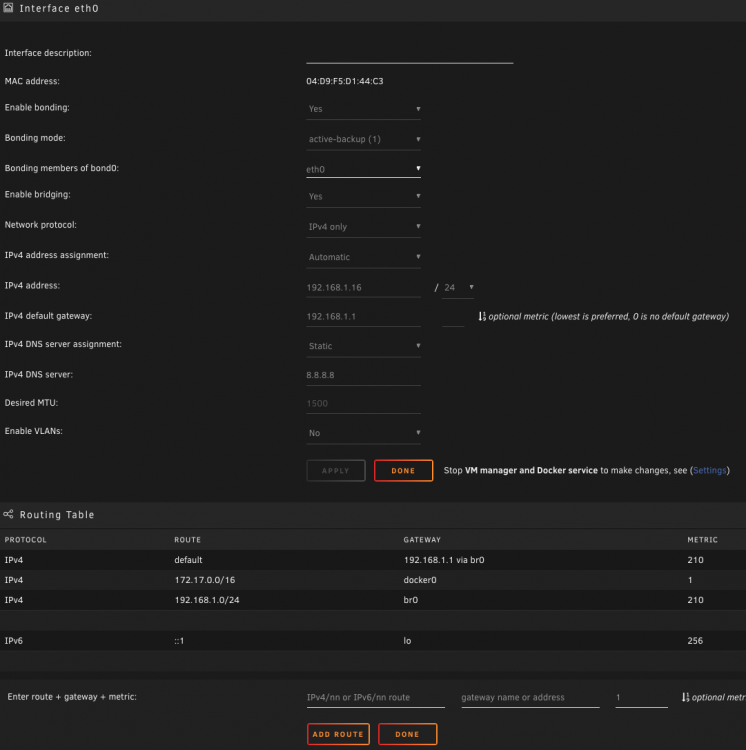This screenshot has height=750, width=746.
Task: Click the Protocol column header
Action: click(25, 540)
